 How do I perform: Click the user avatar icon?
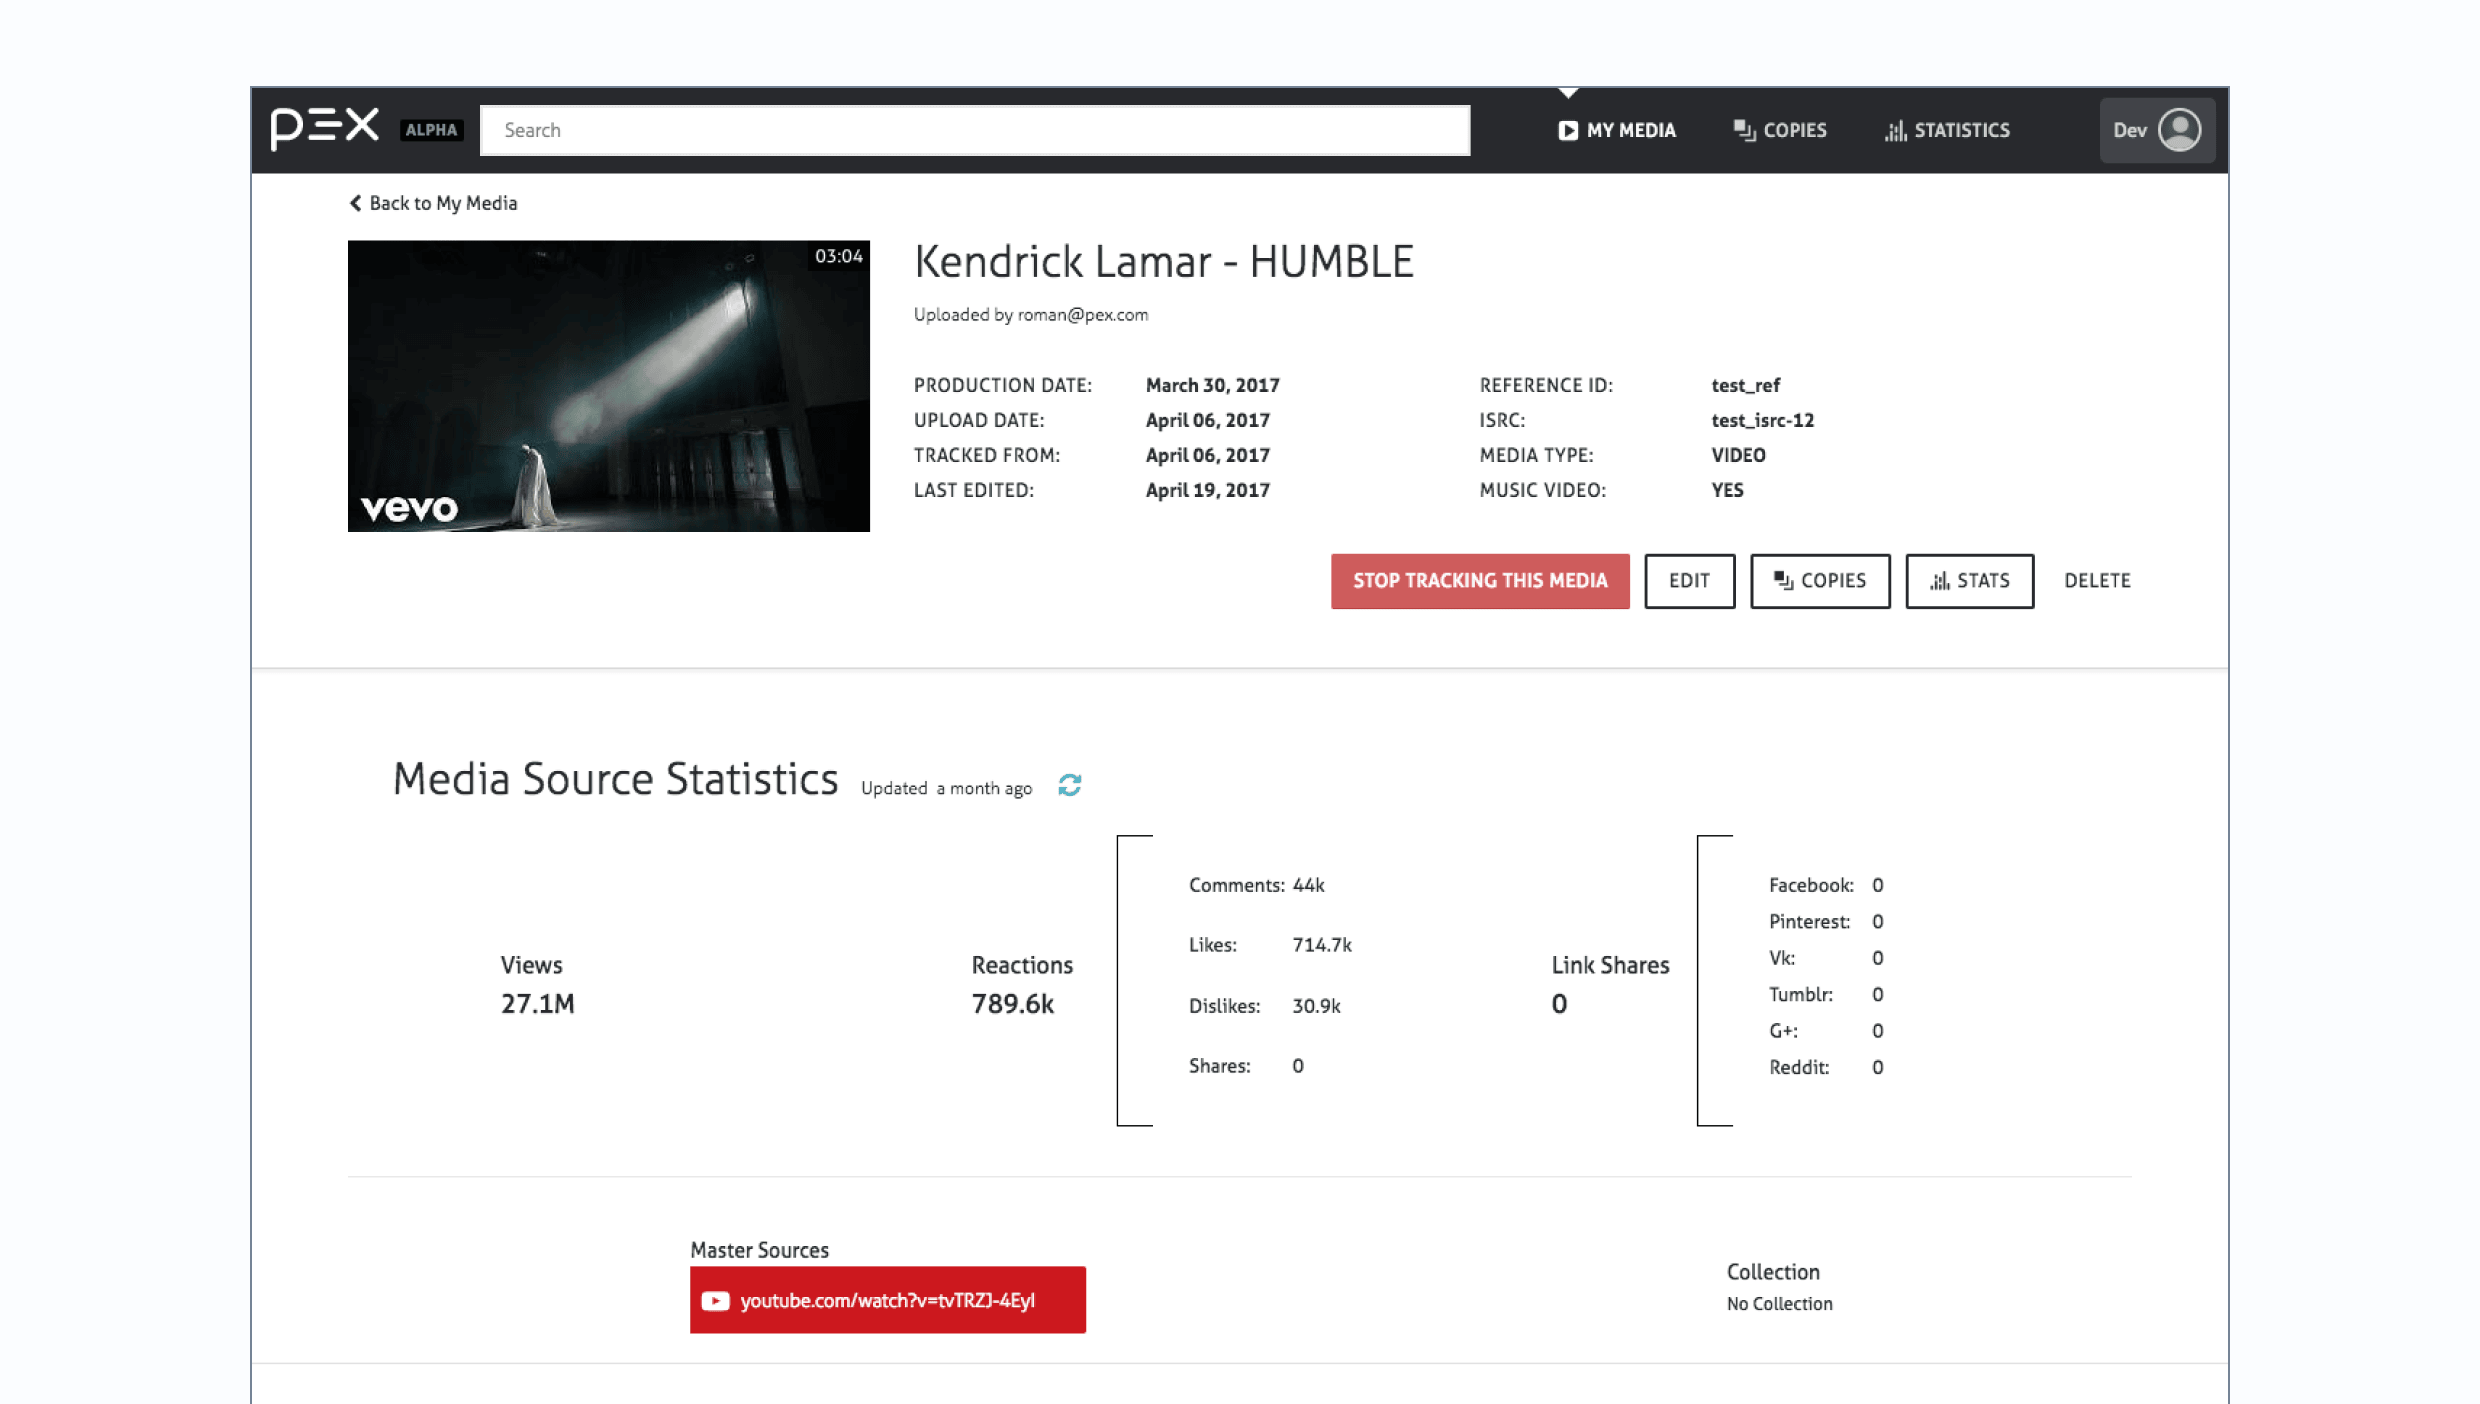2180,130
